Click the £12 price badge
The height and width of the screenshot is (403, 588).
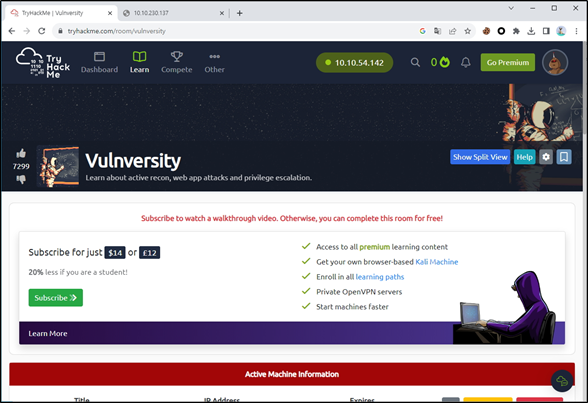click(x=149, y=253)
